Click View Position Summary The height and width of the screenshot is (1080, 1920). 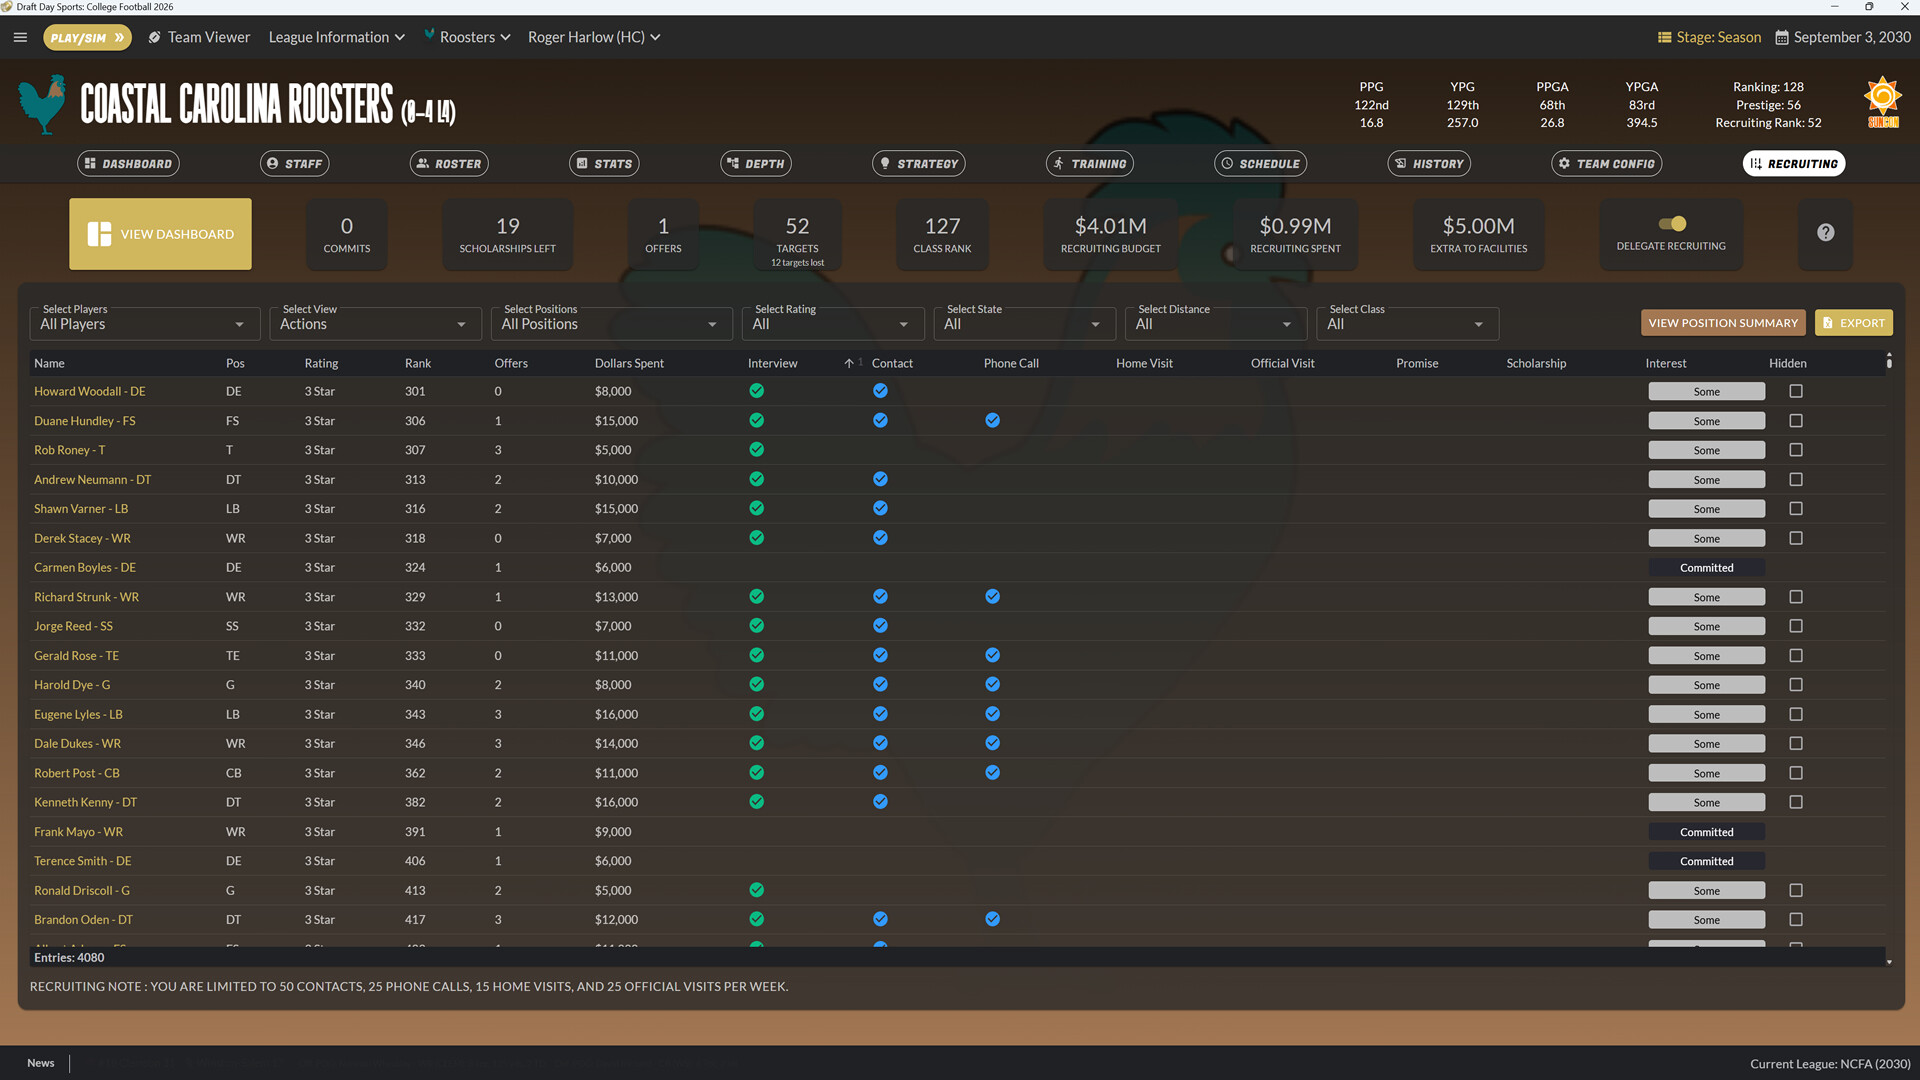coord(1722,322)
